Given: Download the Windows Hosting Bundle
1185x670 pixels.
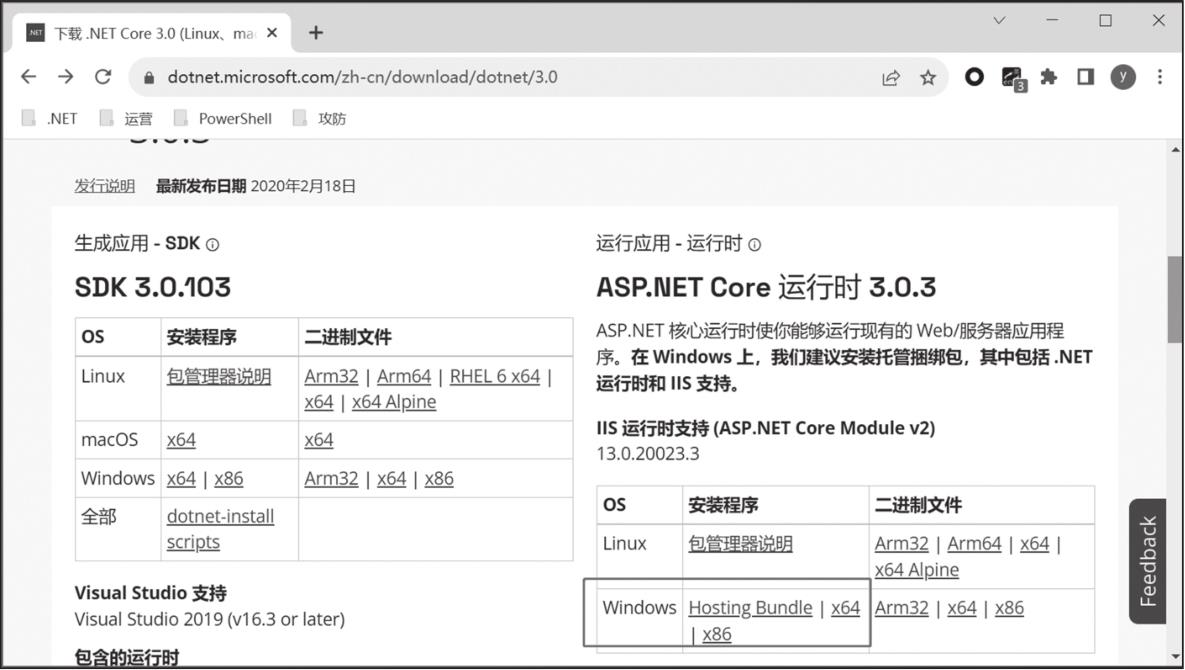Looking at the screenshot, I should coord(750,607).
